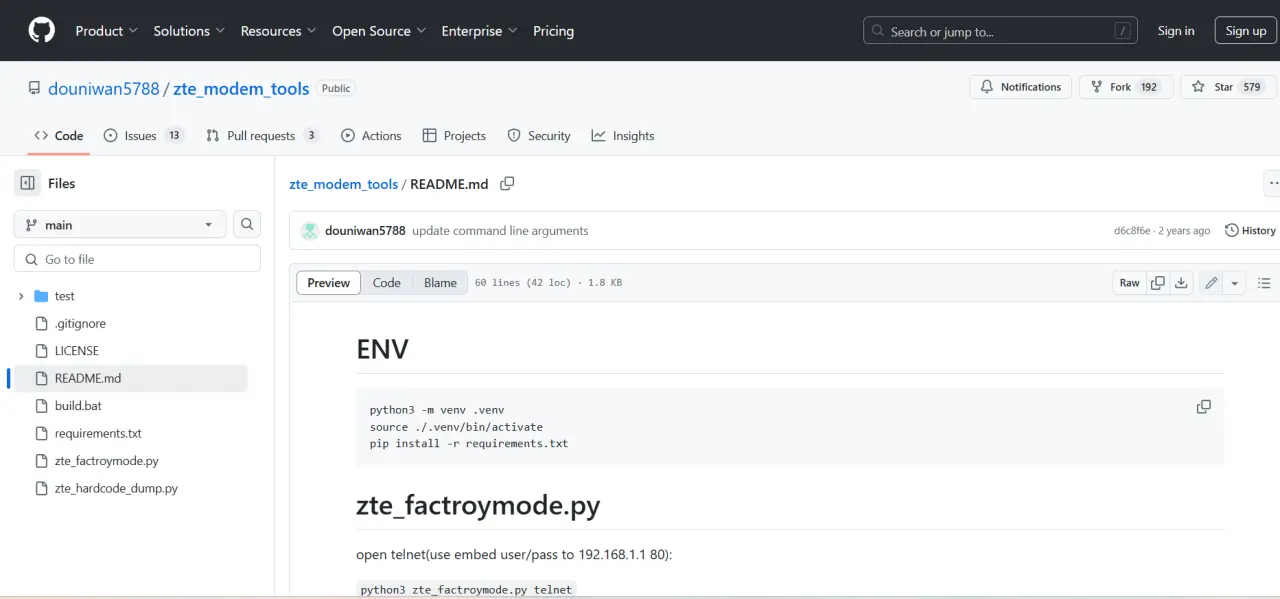Image resolution: width=1280 pixels, height=599 pixels.
Task: Expand Solutions menu in header
Action: [x=189, y=31]
